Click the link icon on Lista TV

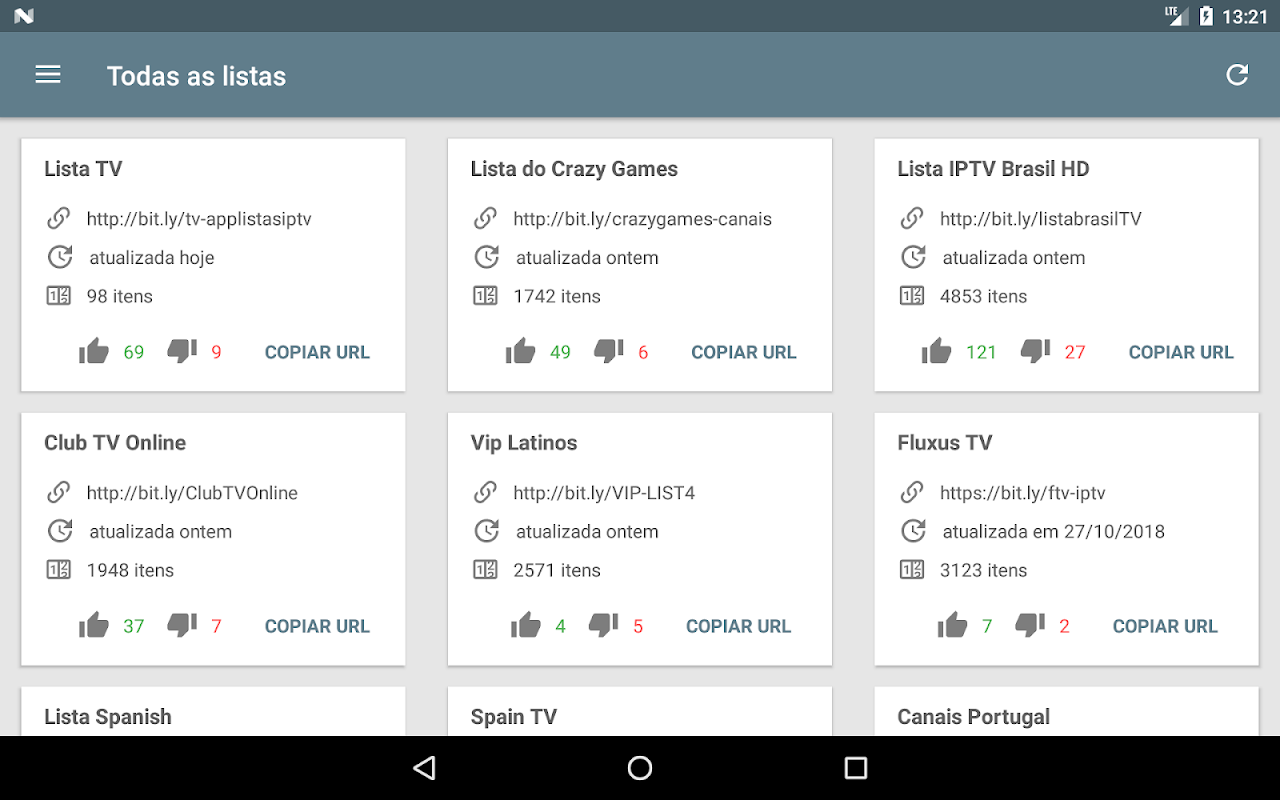[59, 218]
